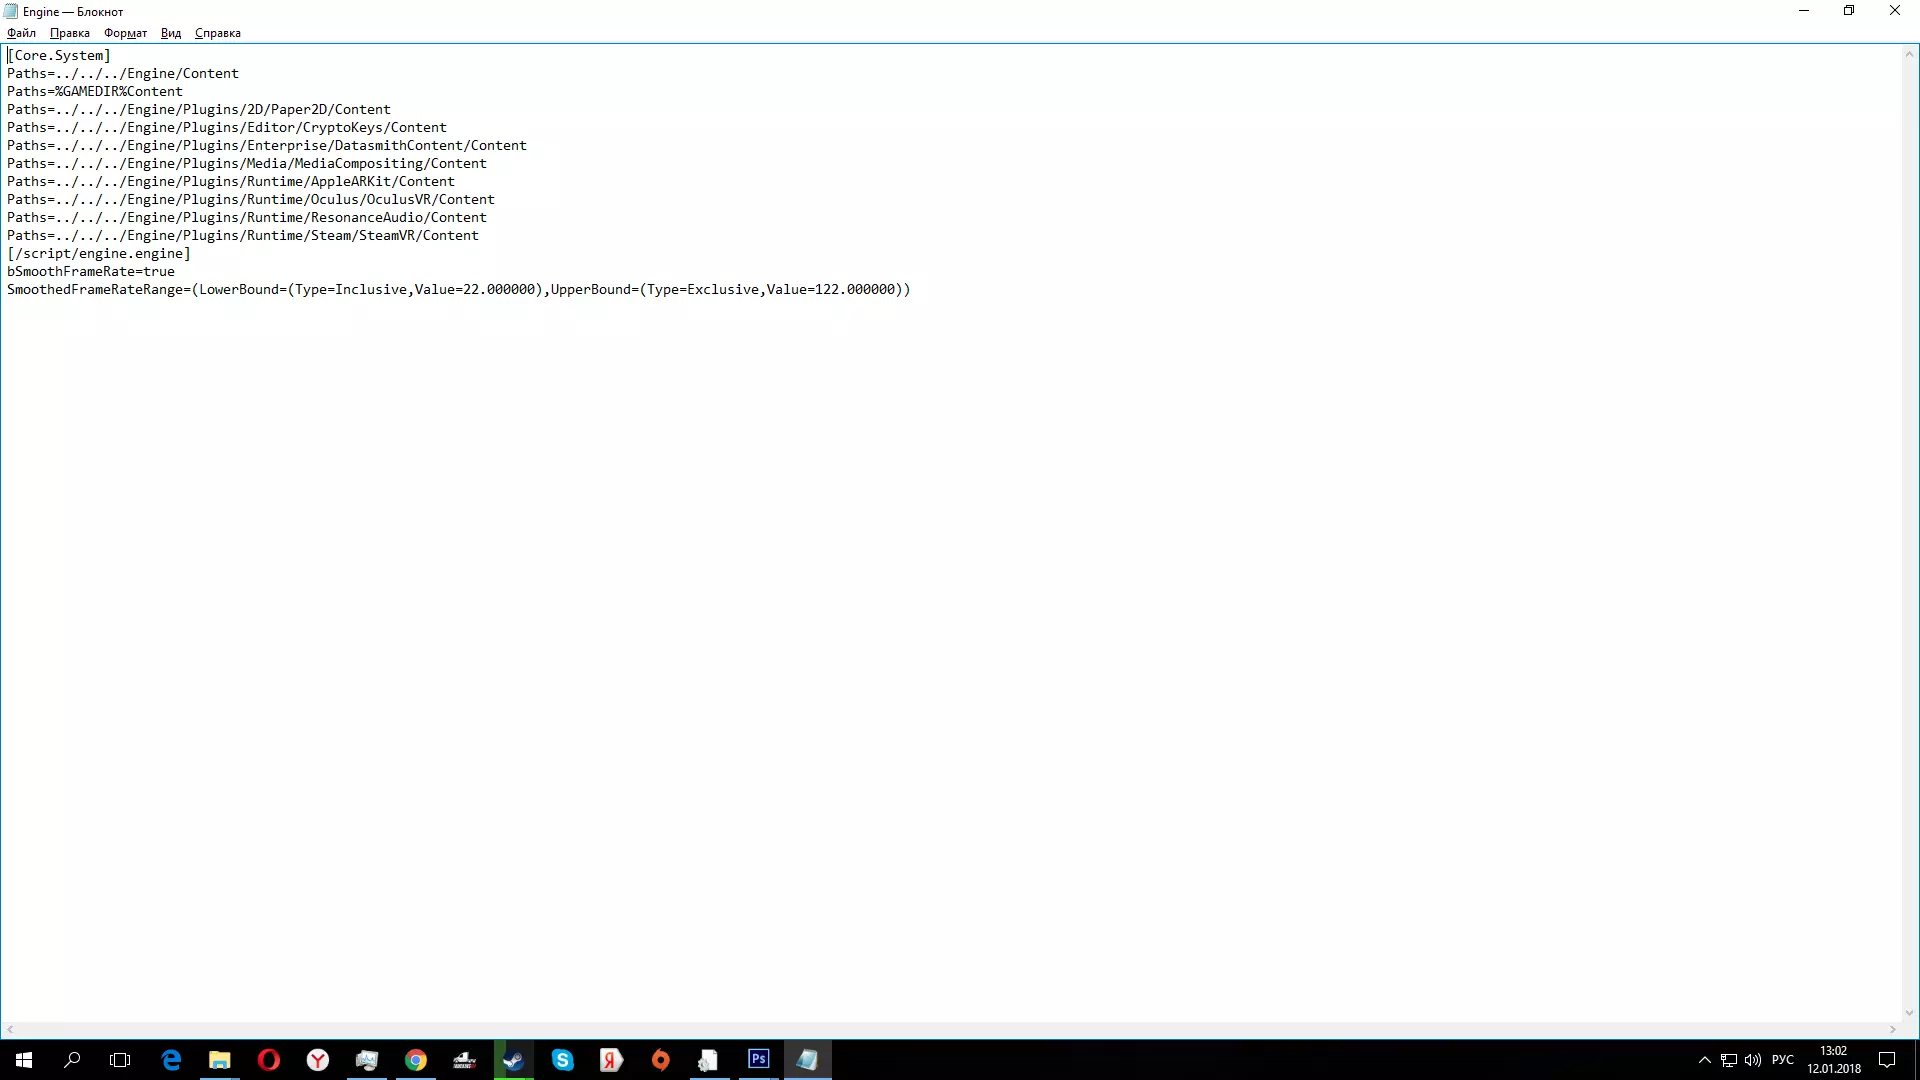Open the Файл menu

coord(21,33)
